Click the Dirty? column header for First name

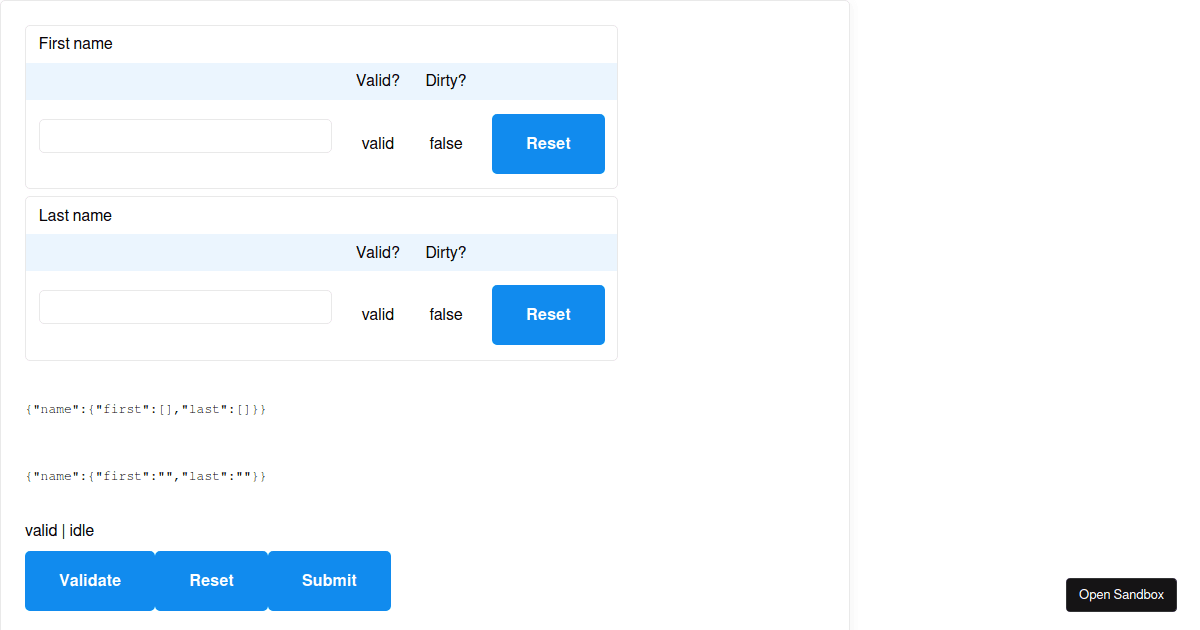[x=445, y=80]
